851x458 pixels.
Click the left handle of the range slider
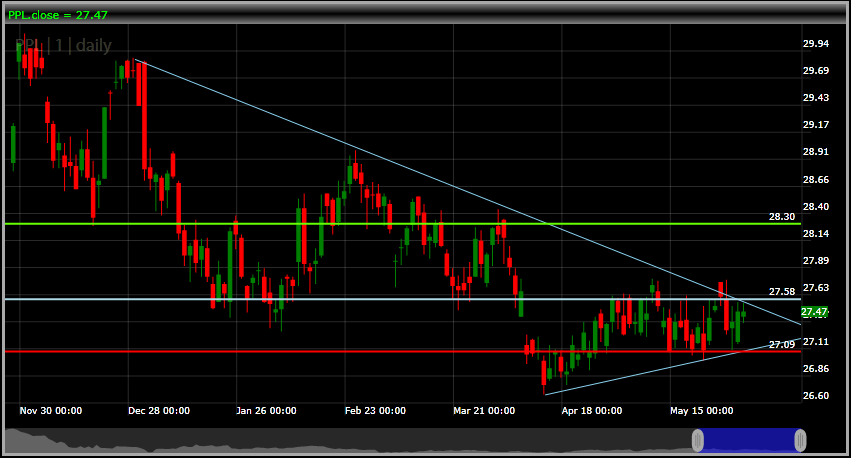tap(698, 440)
